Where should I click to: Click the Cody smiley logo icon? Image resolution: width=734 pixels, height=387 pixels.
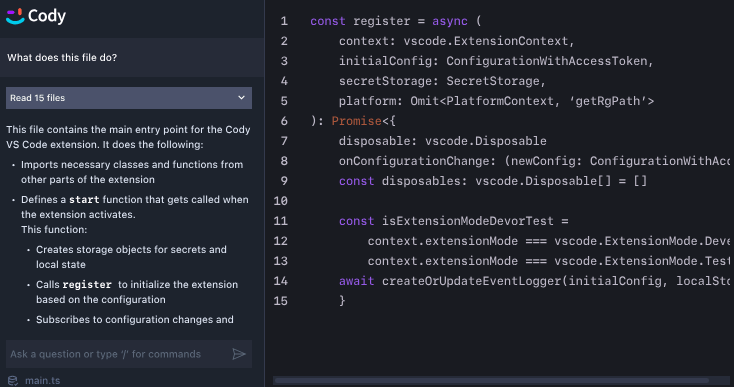click(15, 16)
